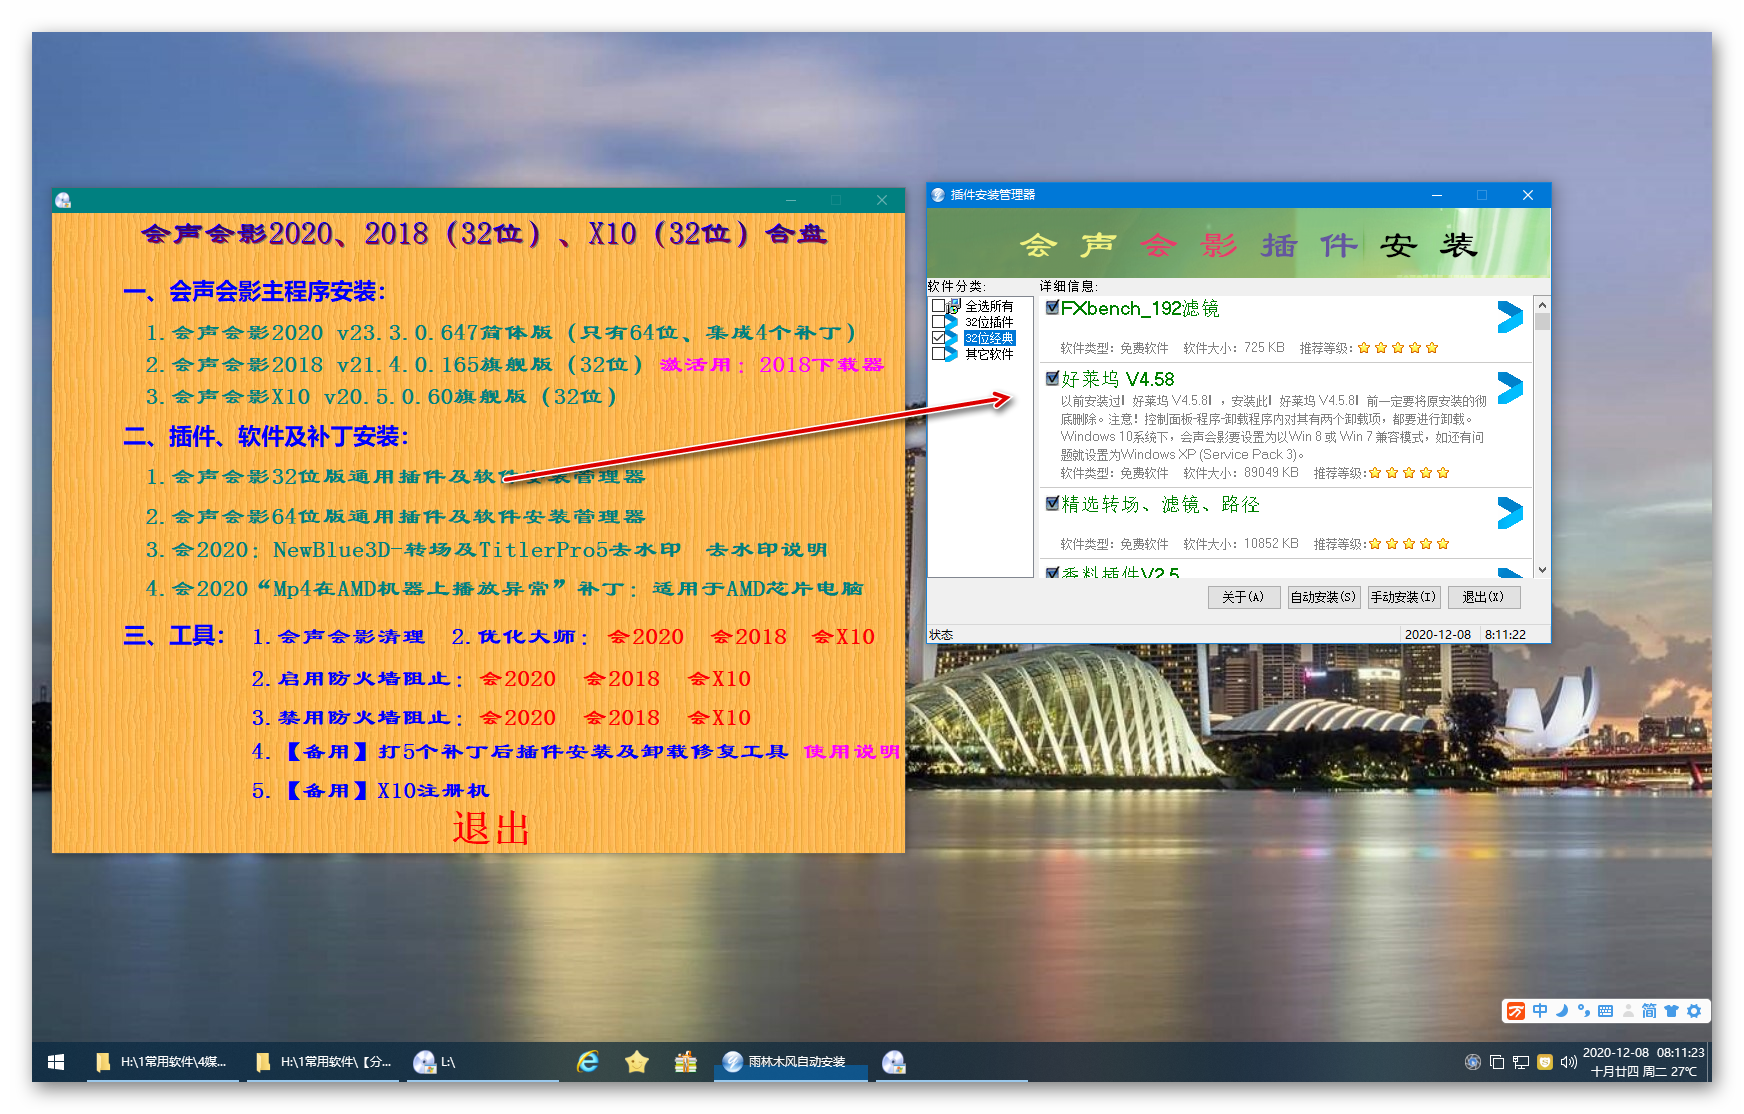Screen dimensions: 1744x1114
Task: Switch simplified/traditional via 简 icon
Action: coord(1649,1011)
